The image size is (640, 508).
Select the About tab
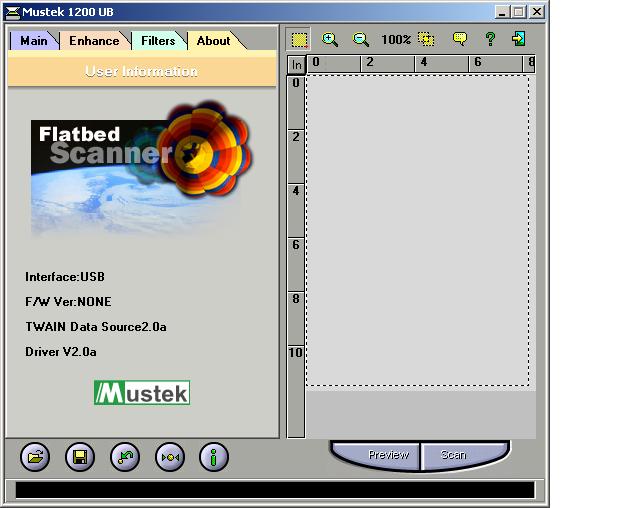point(213,41)
